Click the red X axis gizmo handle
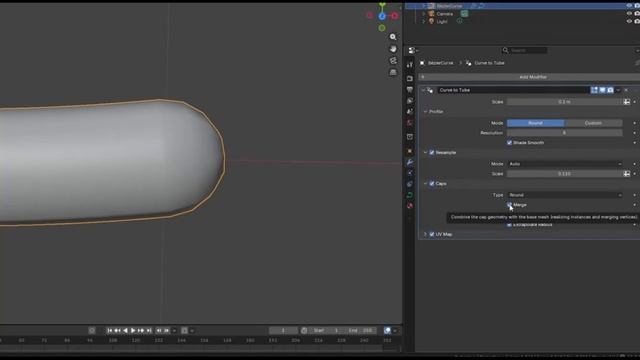This screenshot has height=360, width=640. (394, 16)
